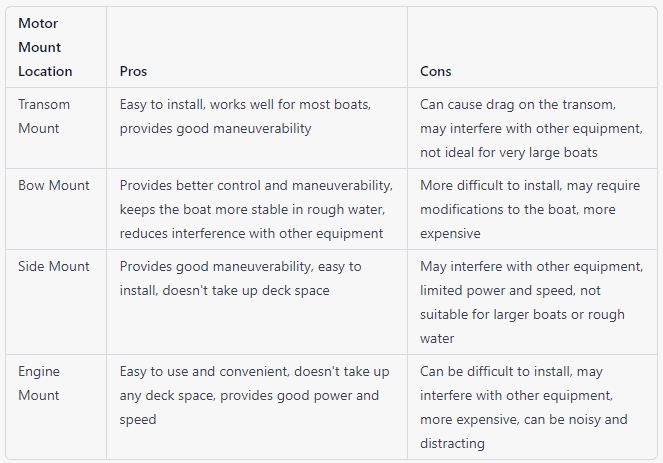Click the Transom Mount cons cell
The height and width of the screenshot is (463, 663).
pos(531,128)
